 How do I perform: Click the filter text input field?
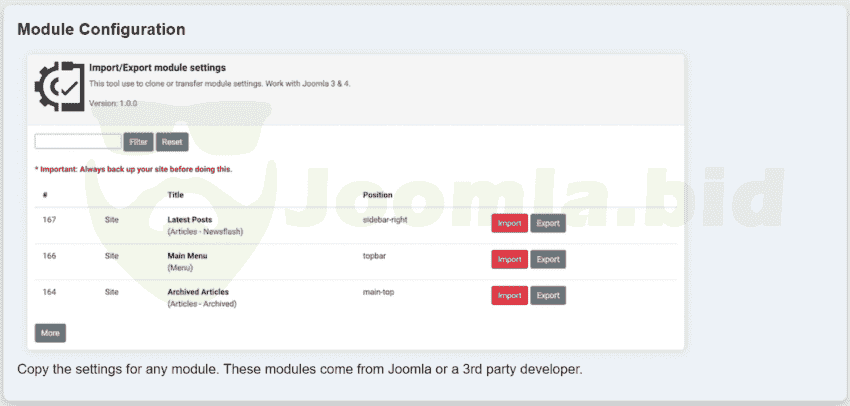77,142
